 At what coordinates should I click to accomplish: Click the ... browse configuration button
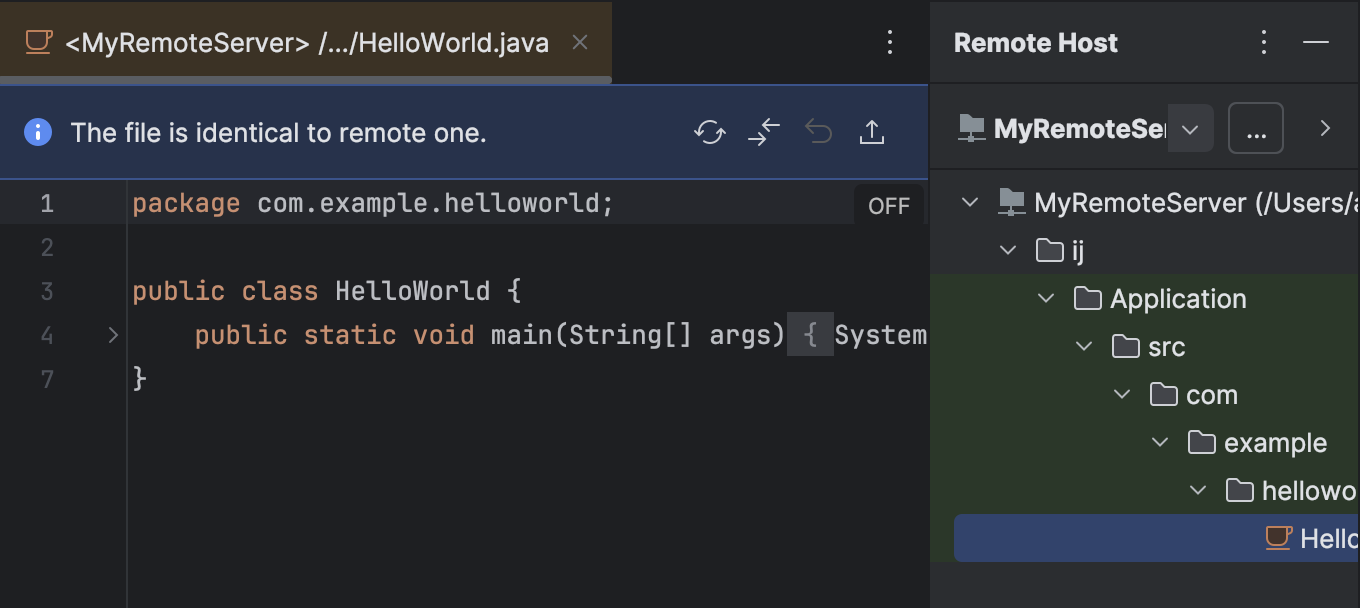1256,128
